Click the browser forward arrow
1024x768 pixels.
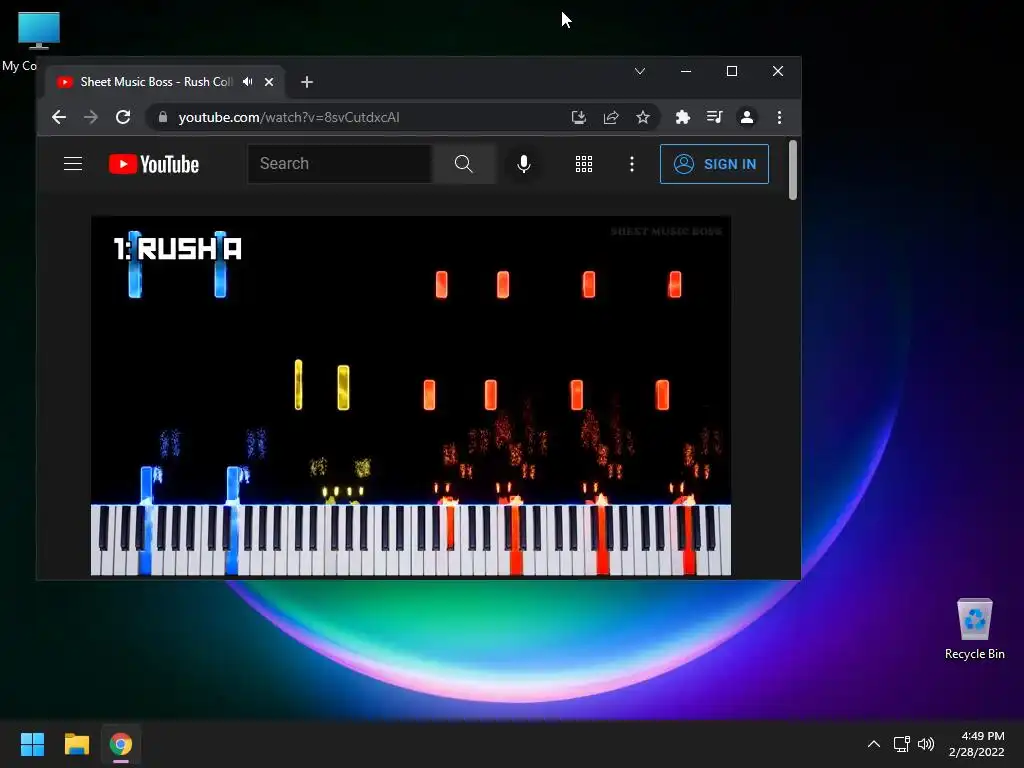click(91, 117)
